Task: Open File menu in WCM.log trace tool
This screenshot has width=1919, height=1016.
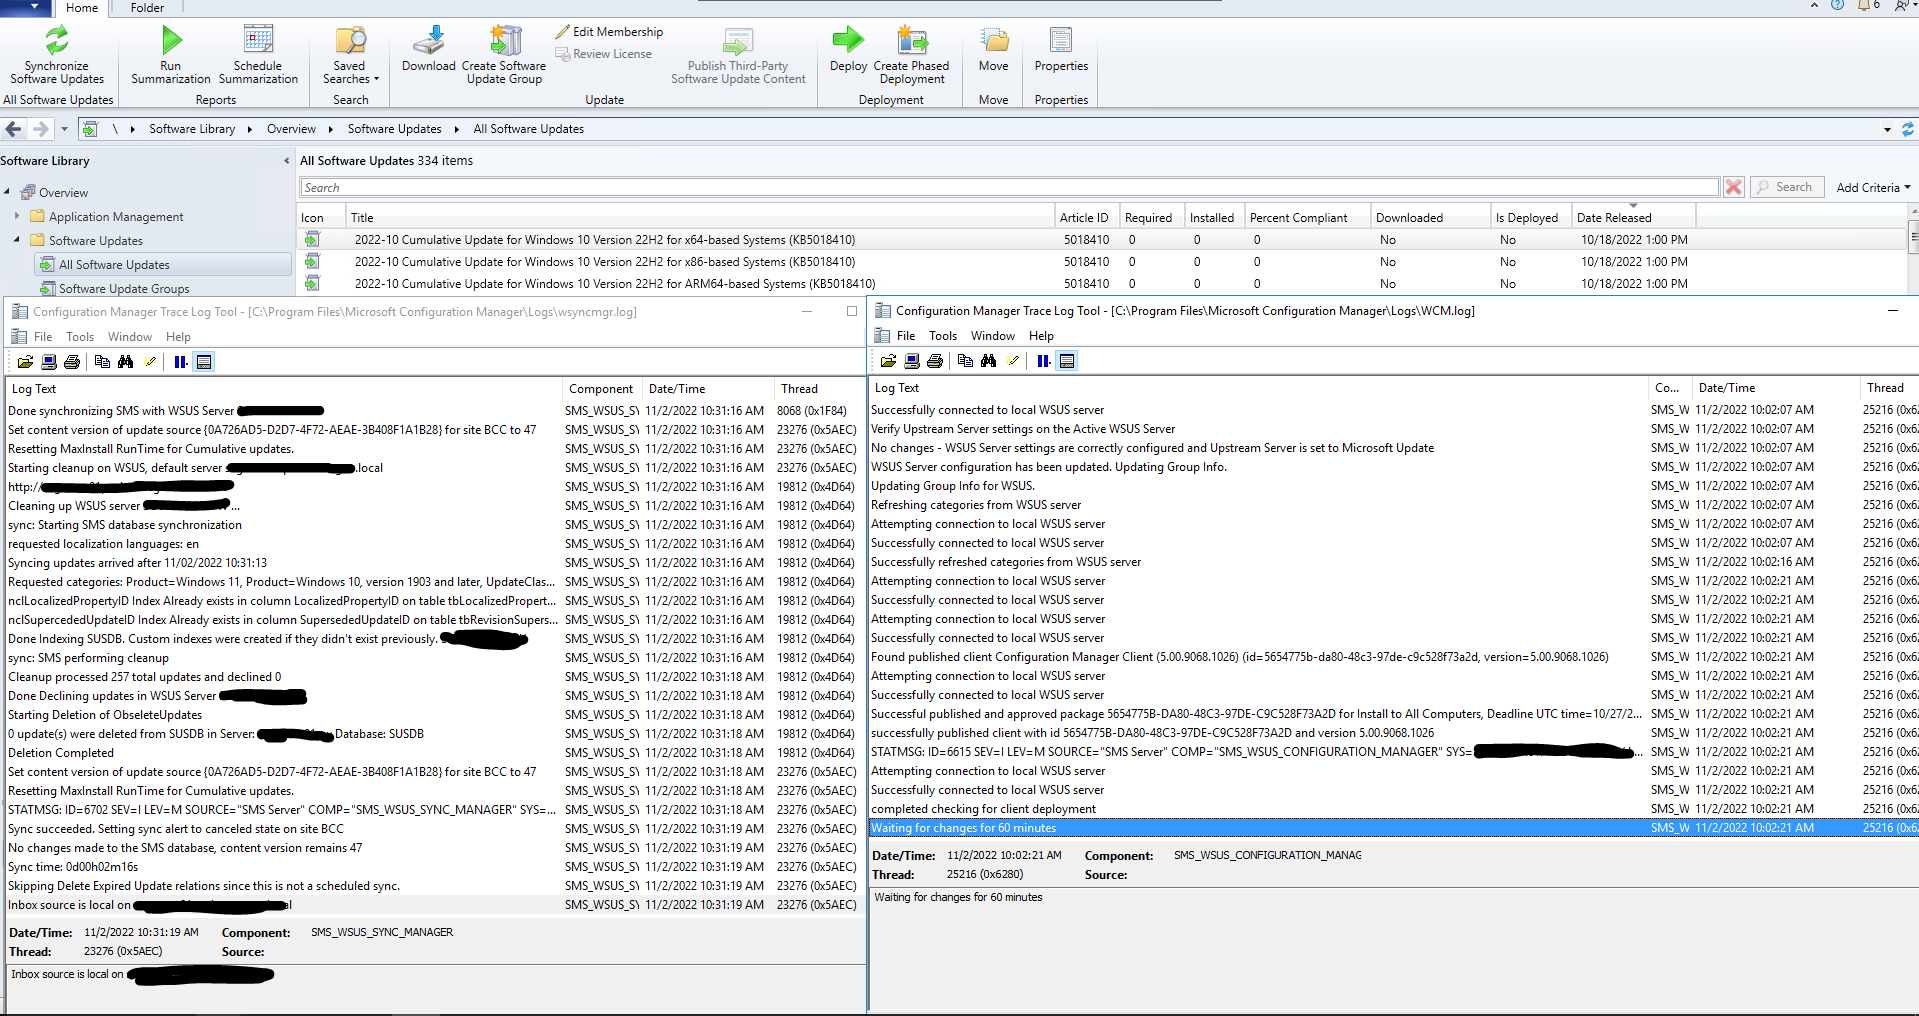Action: click(x=905, y=336)
